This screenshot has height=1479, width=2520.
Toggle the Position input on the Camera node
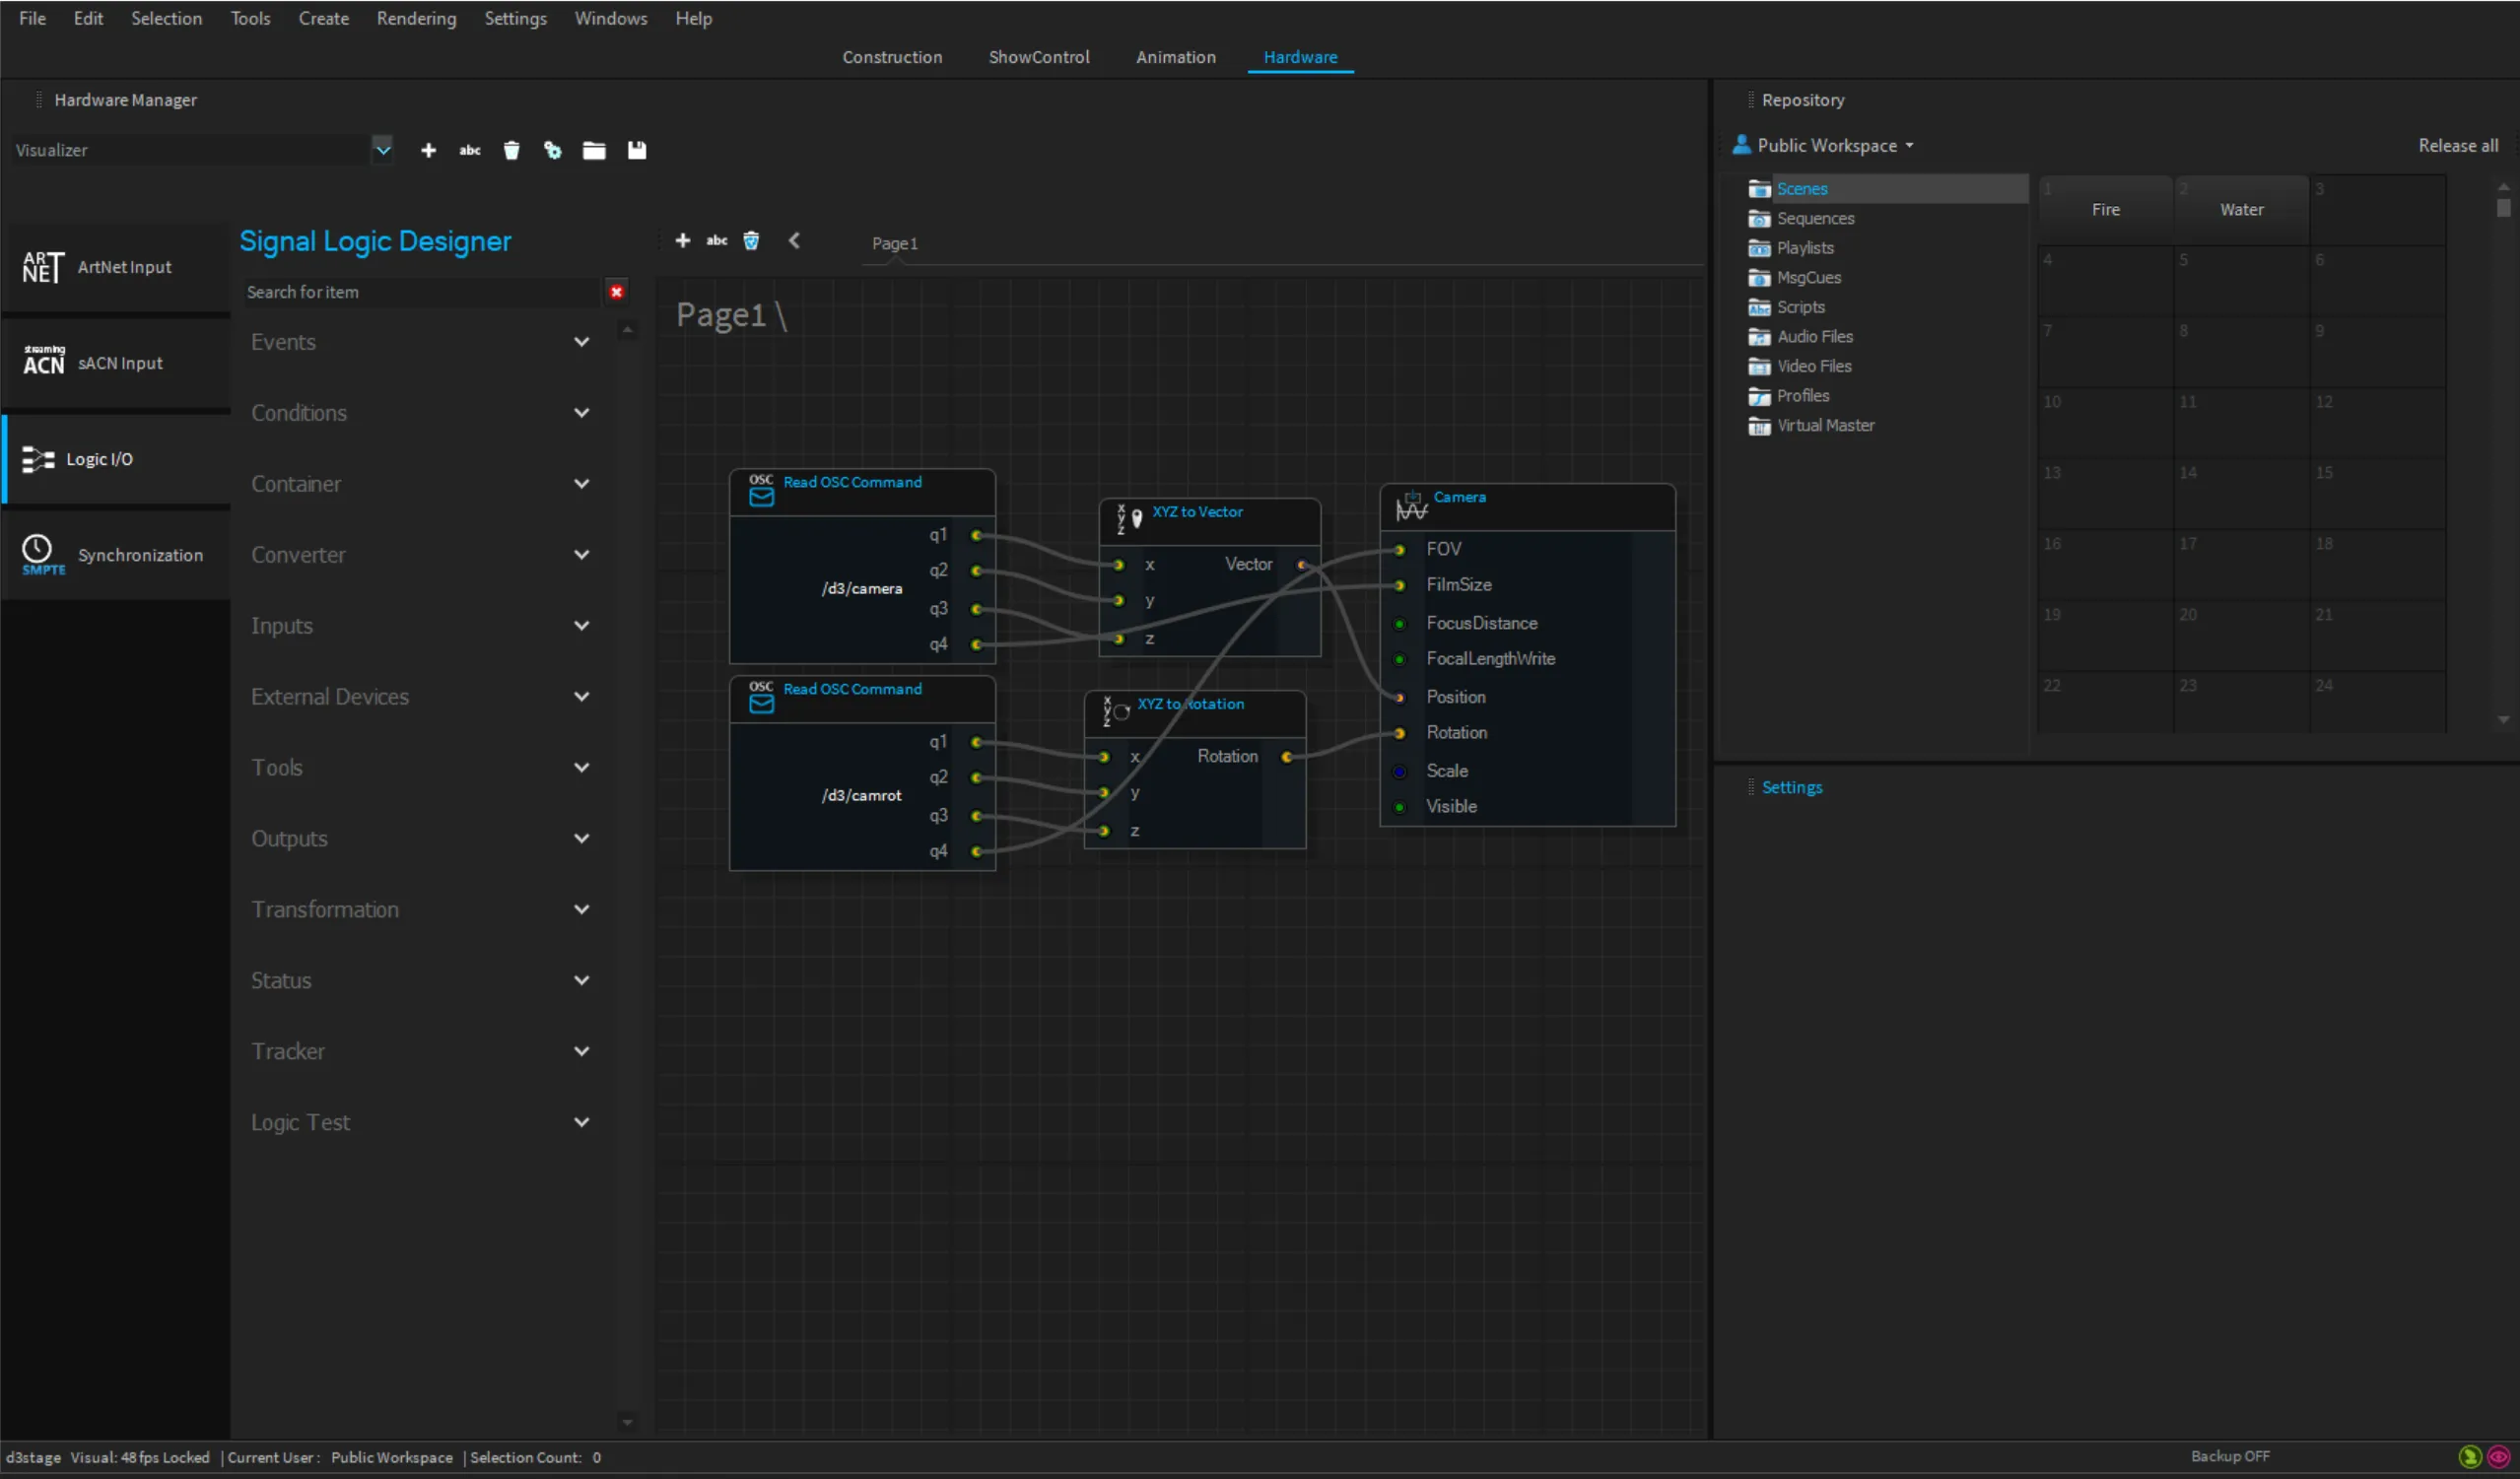pyautogui.click(x=1398, y=697)
